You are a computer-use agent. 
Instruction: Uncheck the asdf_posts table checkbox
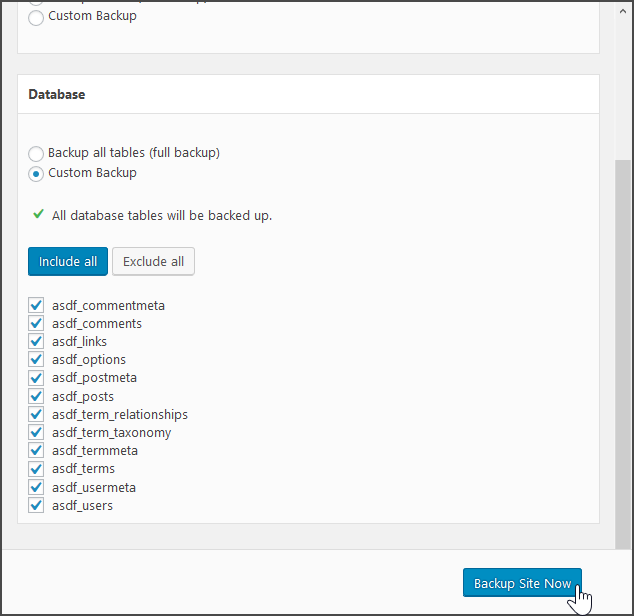point(36,396)
